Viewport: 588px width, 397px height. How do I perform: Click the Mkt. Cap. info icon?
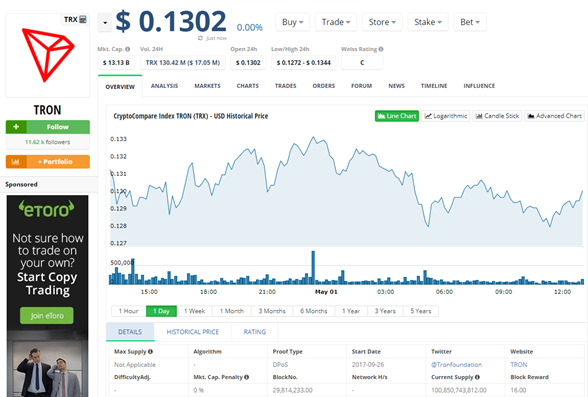pyautogui.click(x=128, y=49)
